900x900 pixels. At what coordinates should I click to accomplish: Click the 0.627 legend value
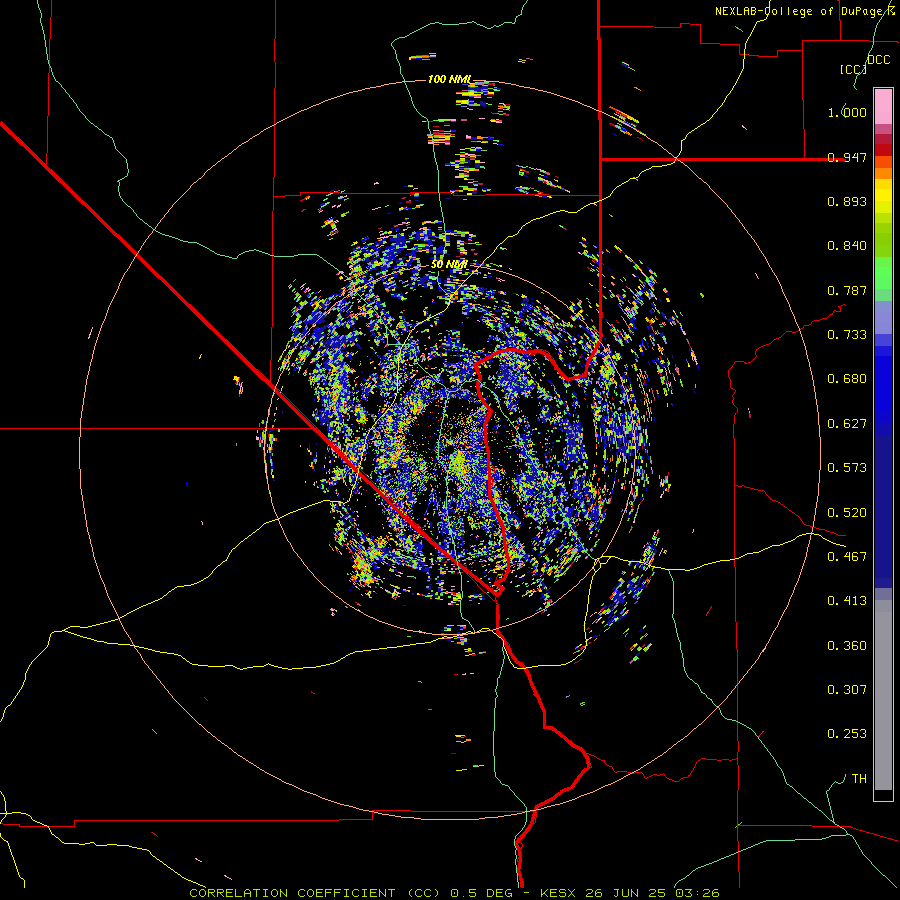pos(847,424)
